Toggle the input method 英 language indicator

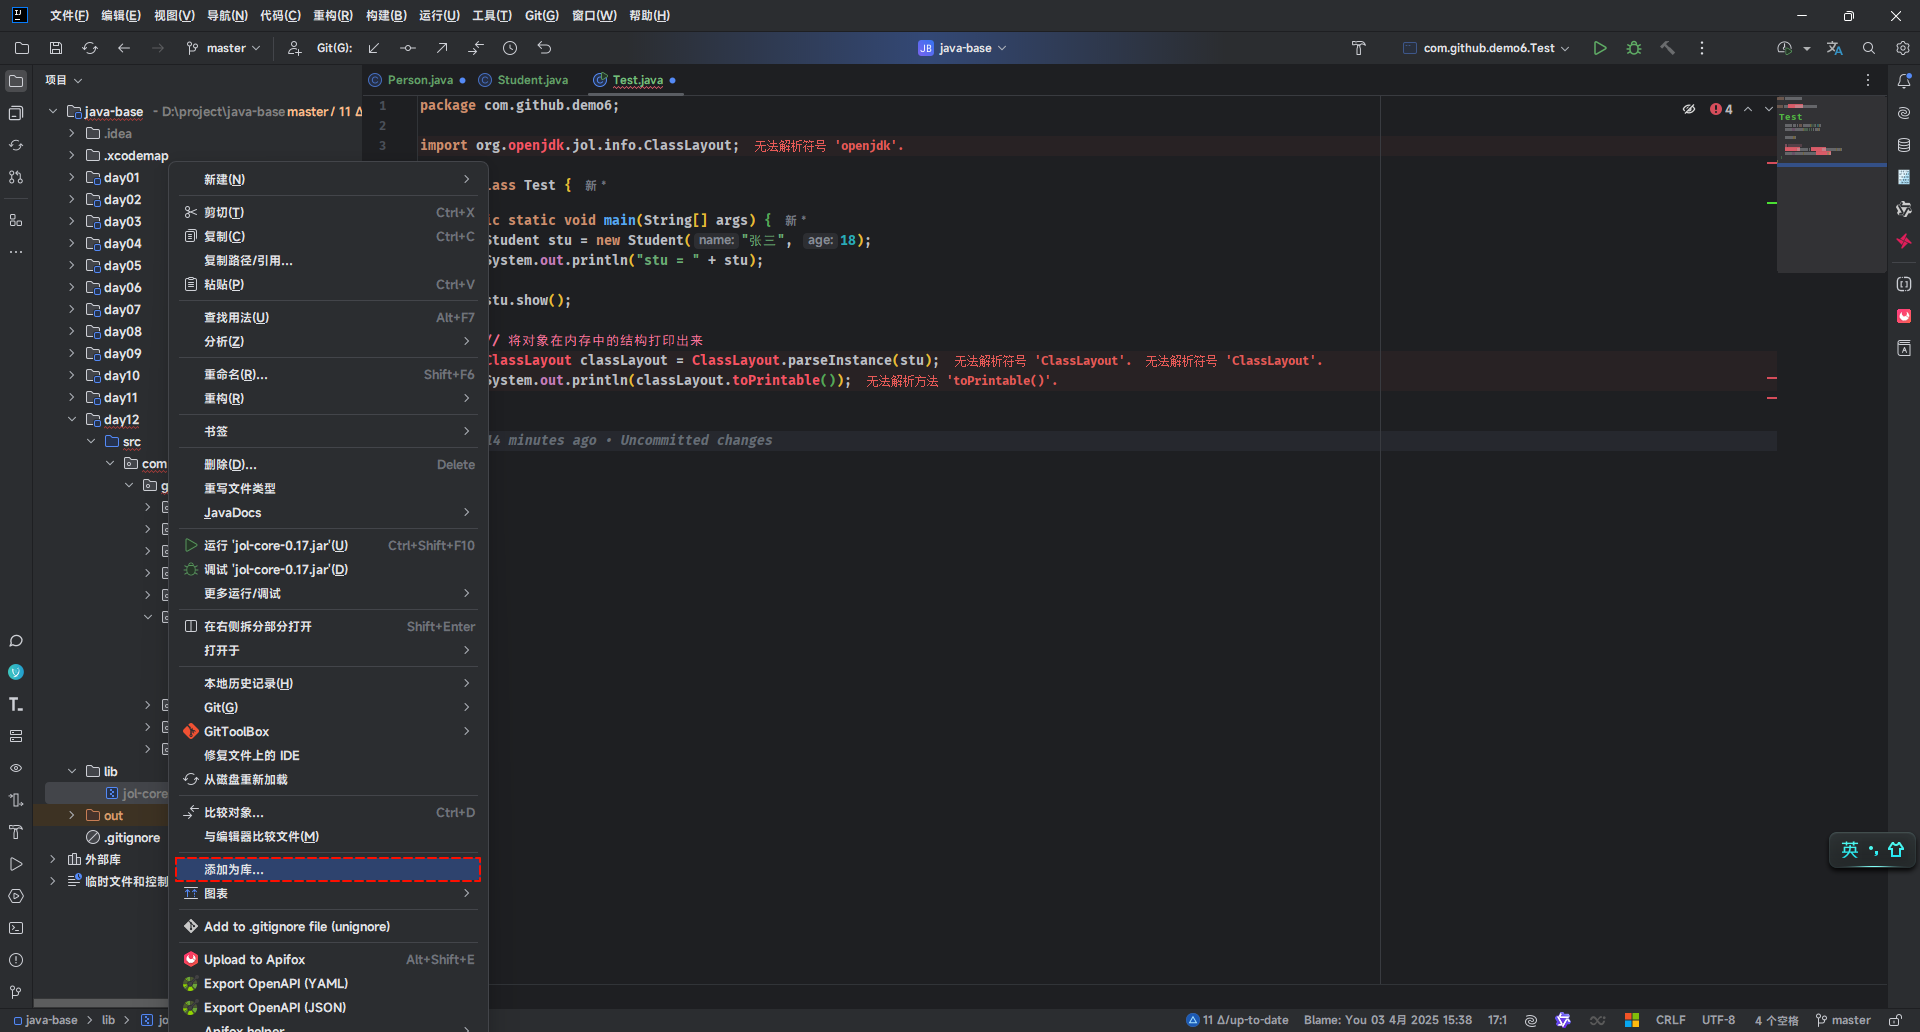click(x=1850, y=850)
